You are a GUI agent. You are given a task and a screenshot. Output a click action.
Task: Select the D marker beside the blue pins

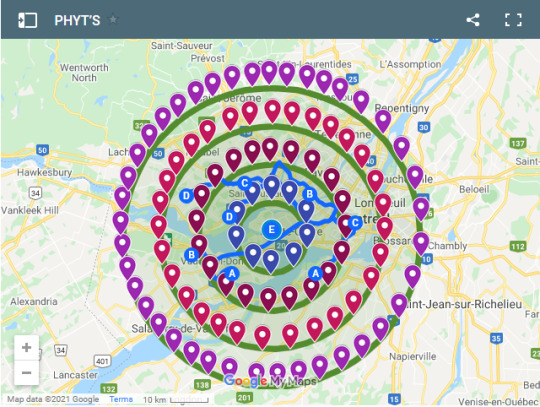pos(229,217)
